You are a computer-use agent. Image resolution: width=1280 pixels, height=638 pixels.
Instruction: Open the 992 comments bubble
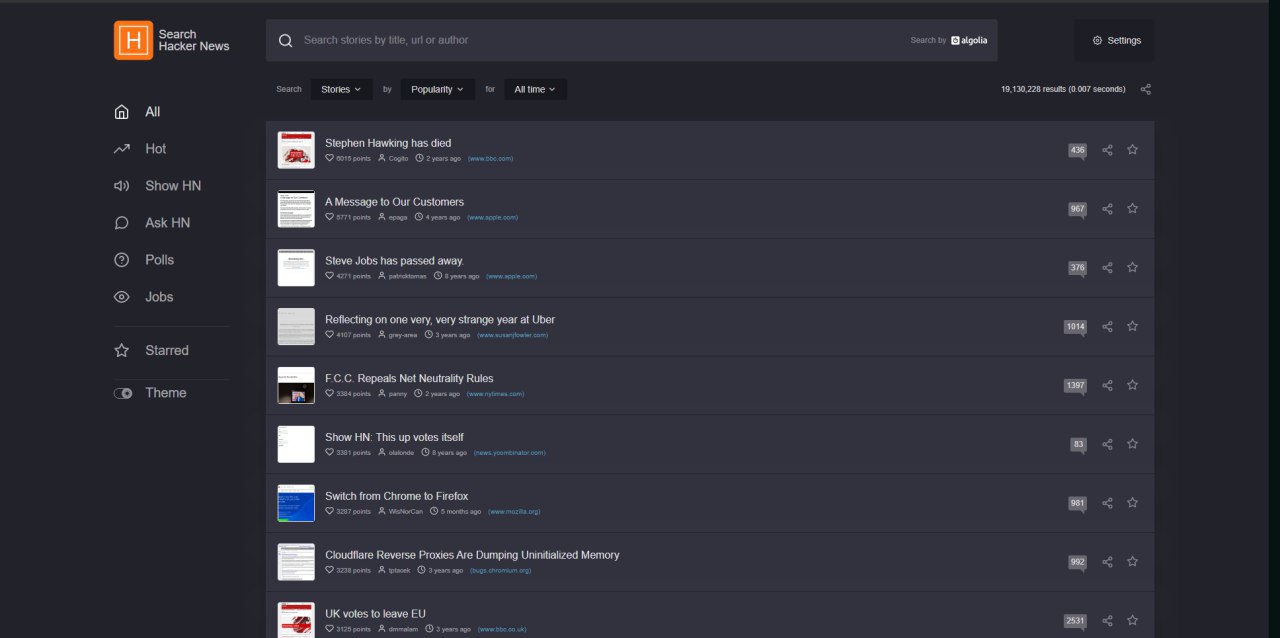(1077, 563)
